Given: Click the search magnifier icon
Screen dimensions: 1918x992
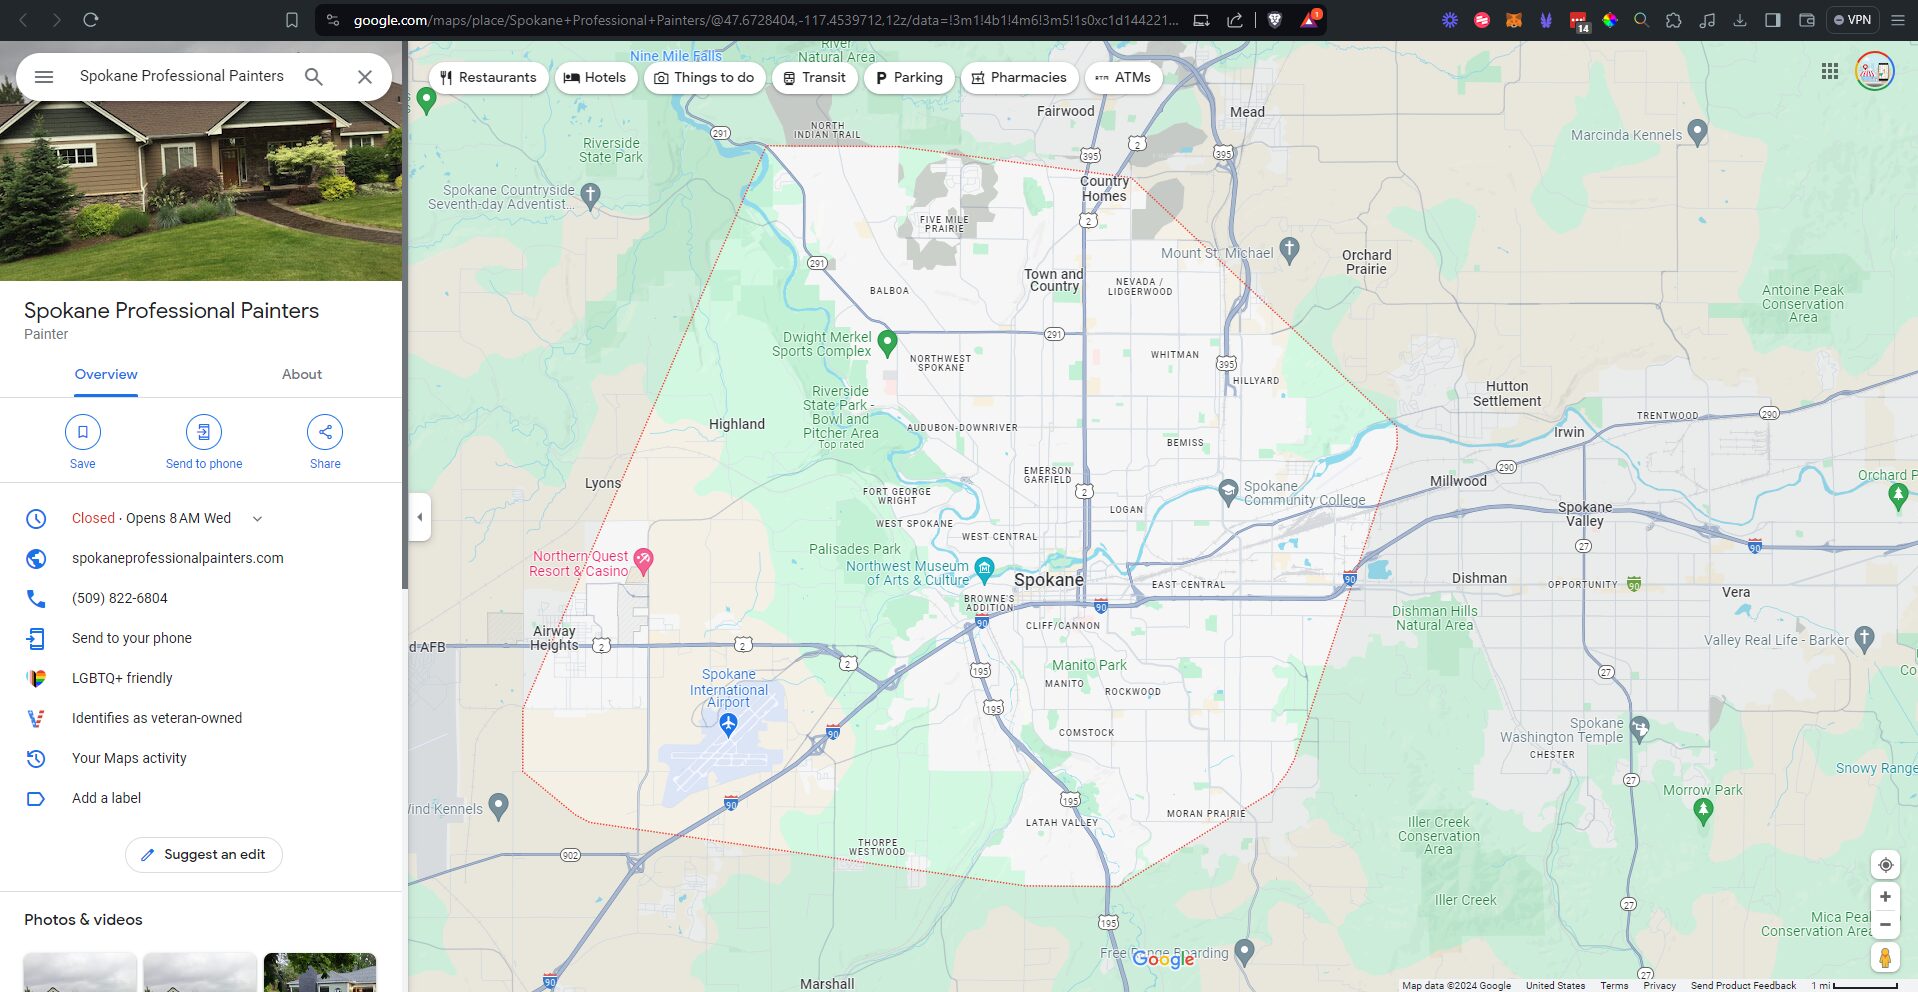Looking at the screenshot, I should 314,77.
